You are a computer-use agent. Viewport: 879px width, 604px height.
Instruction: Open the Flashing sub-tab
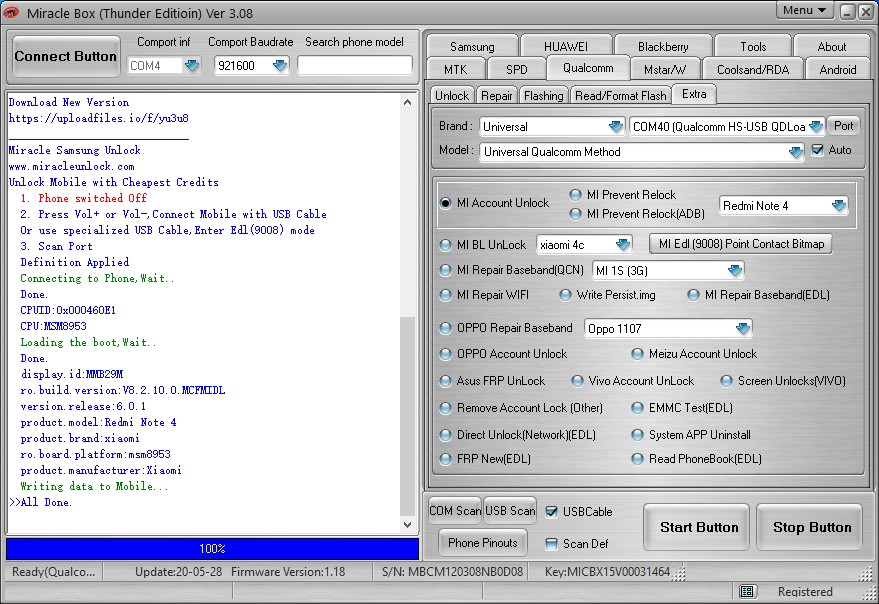click(x=543, y=96)
